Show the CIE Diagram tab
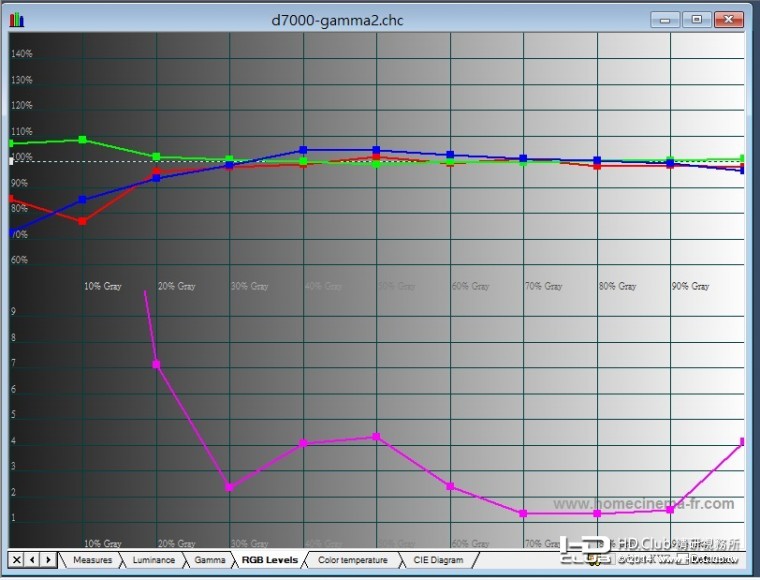Image resolution: width=760 pixels, height=580 pixels. tap(438, 560)
